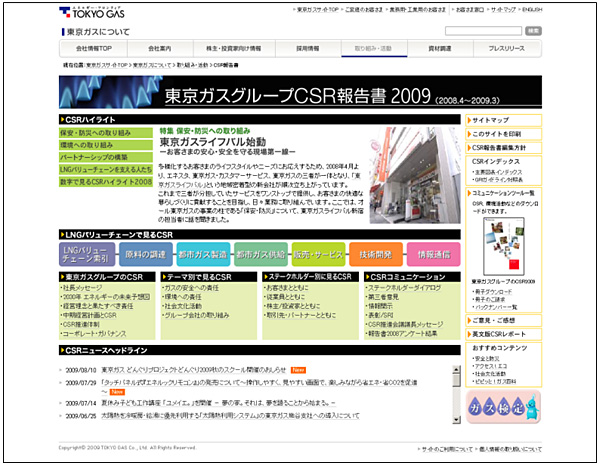The height and width of the screenshot is (466, 600).
Task: Open the 会社情報TOP tab
Action: click(x=94, y=49)
